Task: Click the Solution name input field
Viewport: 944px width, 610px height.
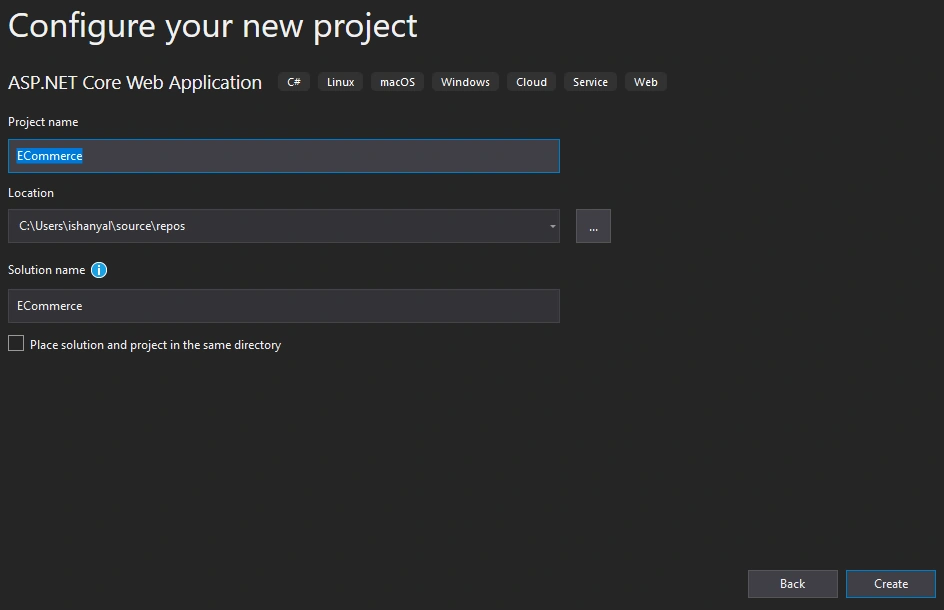Action: tap(284, 306)
